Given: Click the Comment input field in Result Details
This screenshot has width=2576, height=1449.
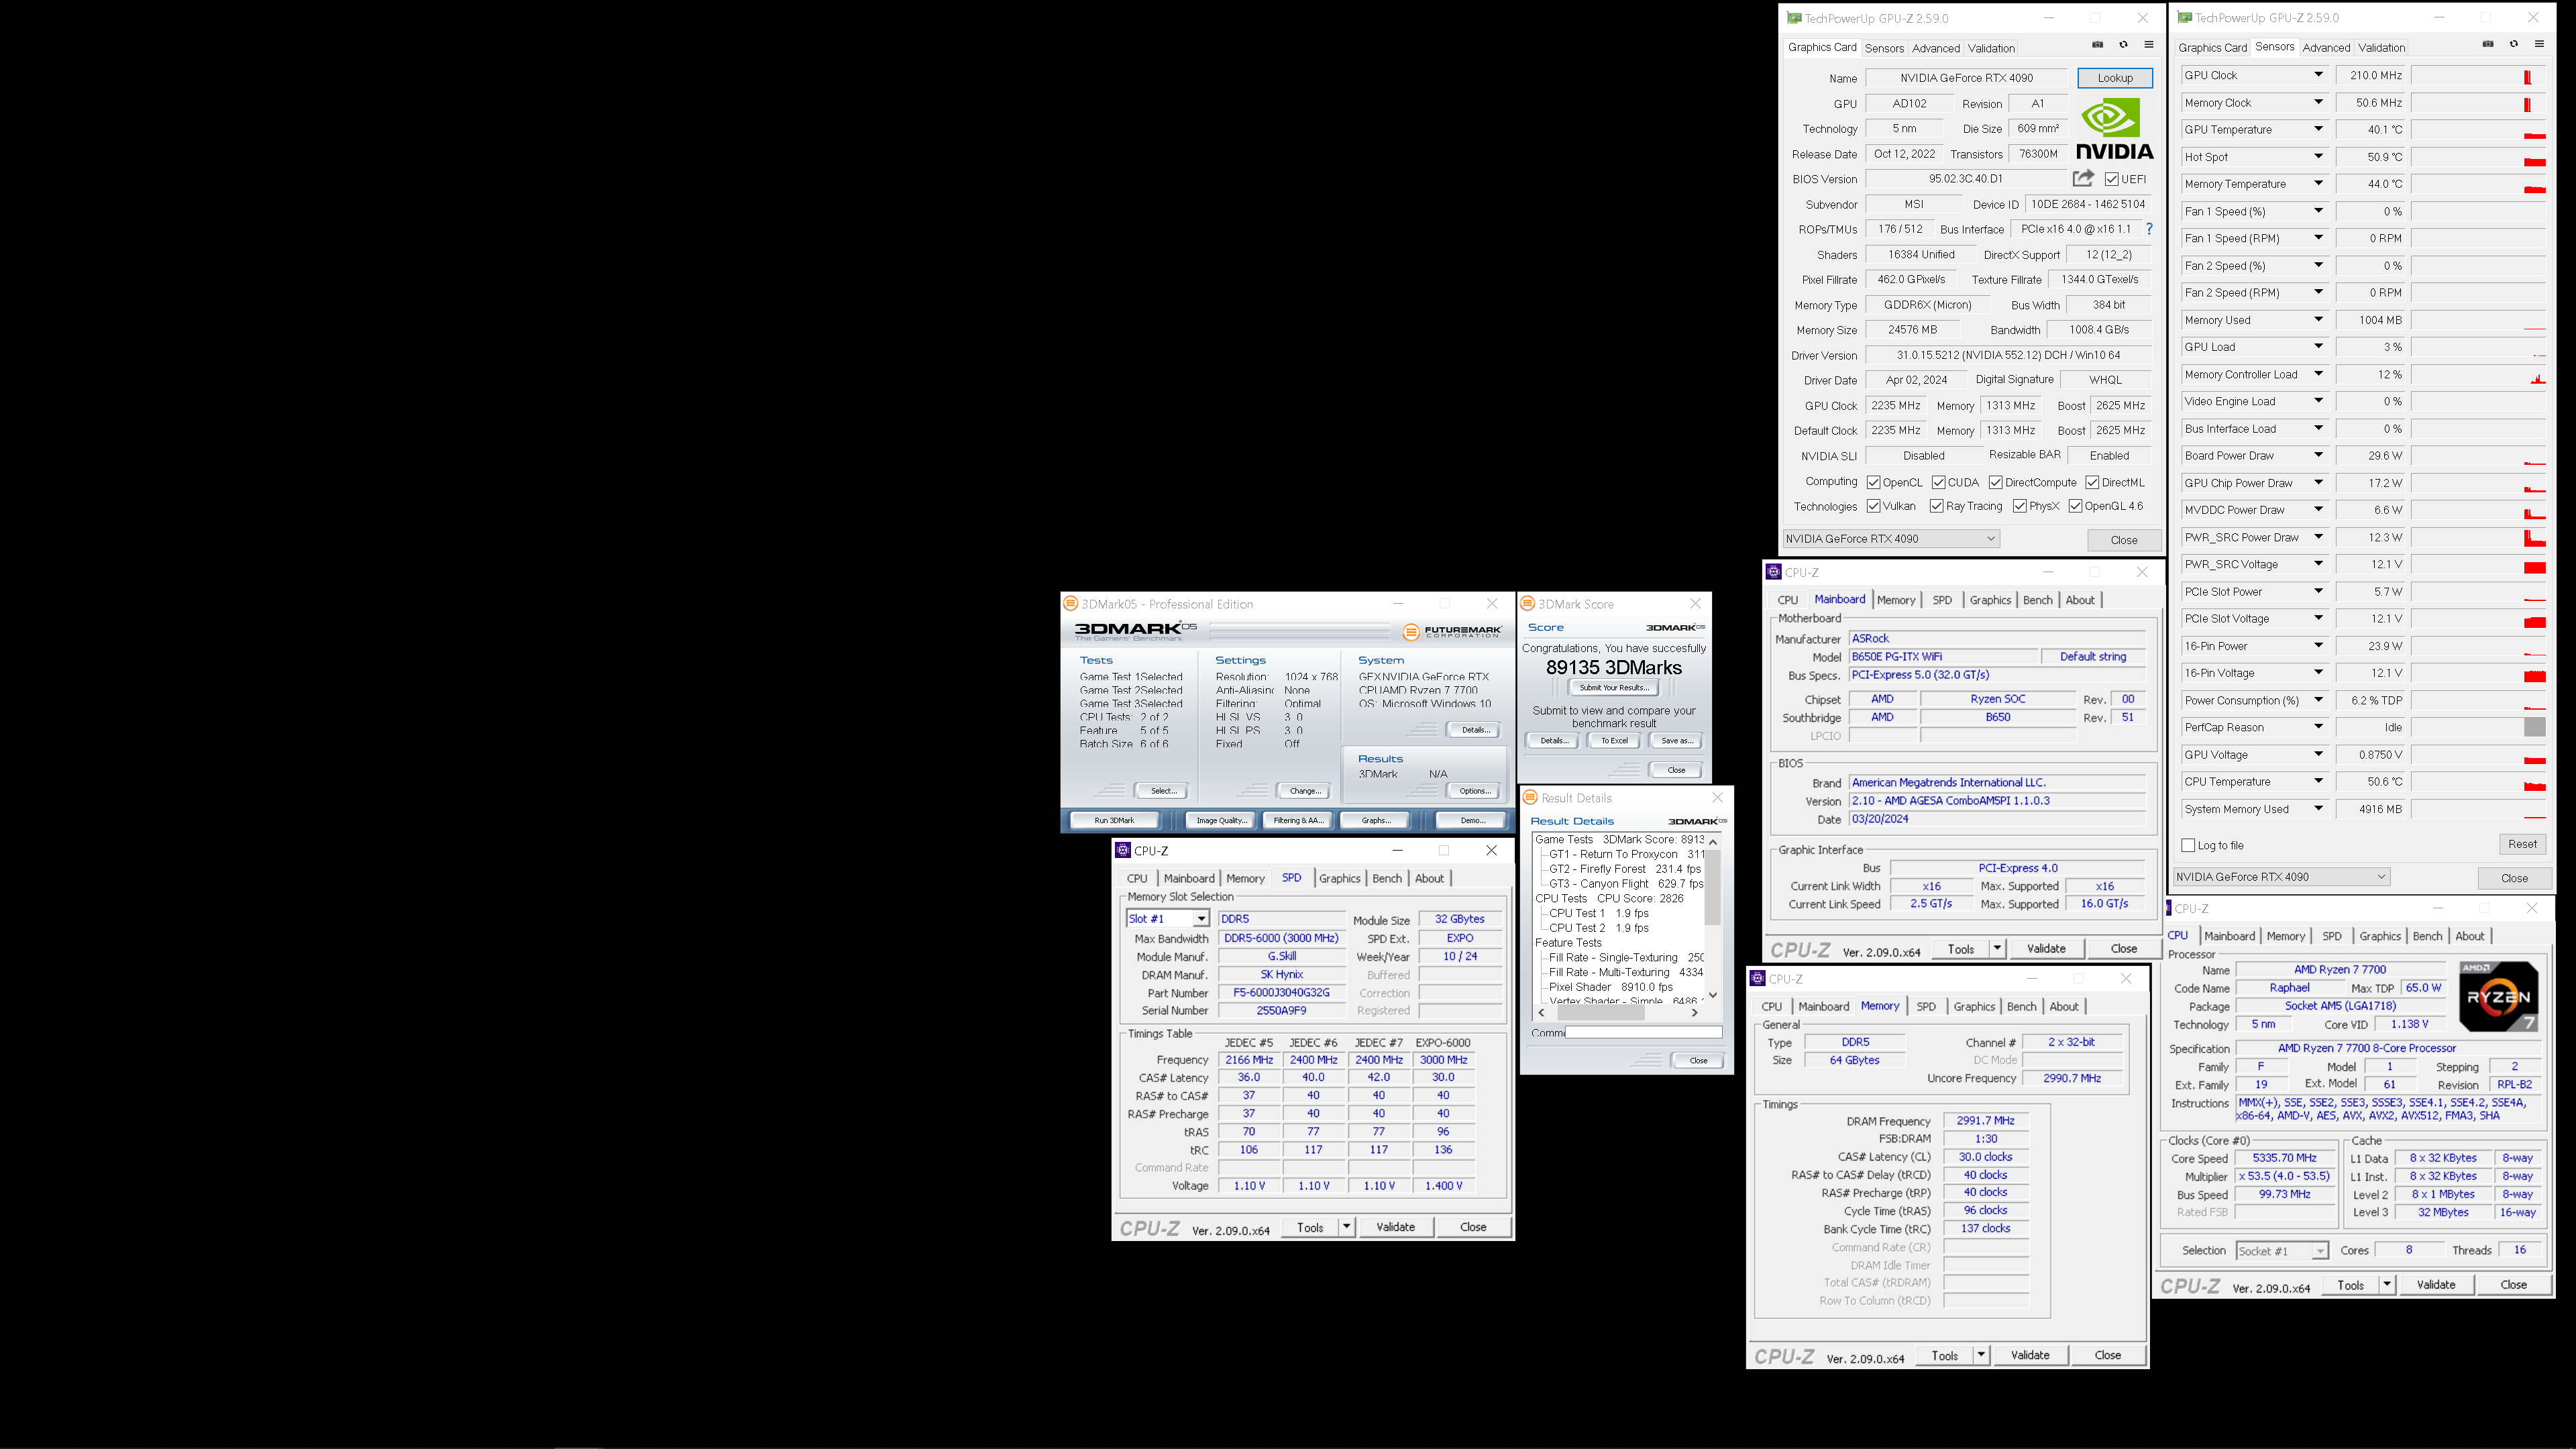Looking at the screenshot, I should pos(1643,1032).
